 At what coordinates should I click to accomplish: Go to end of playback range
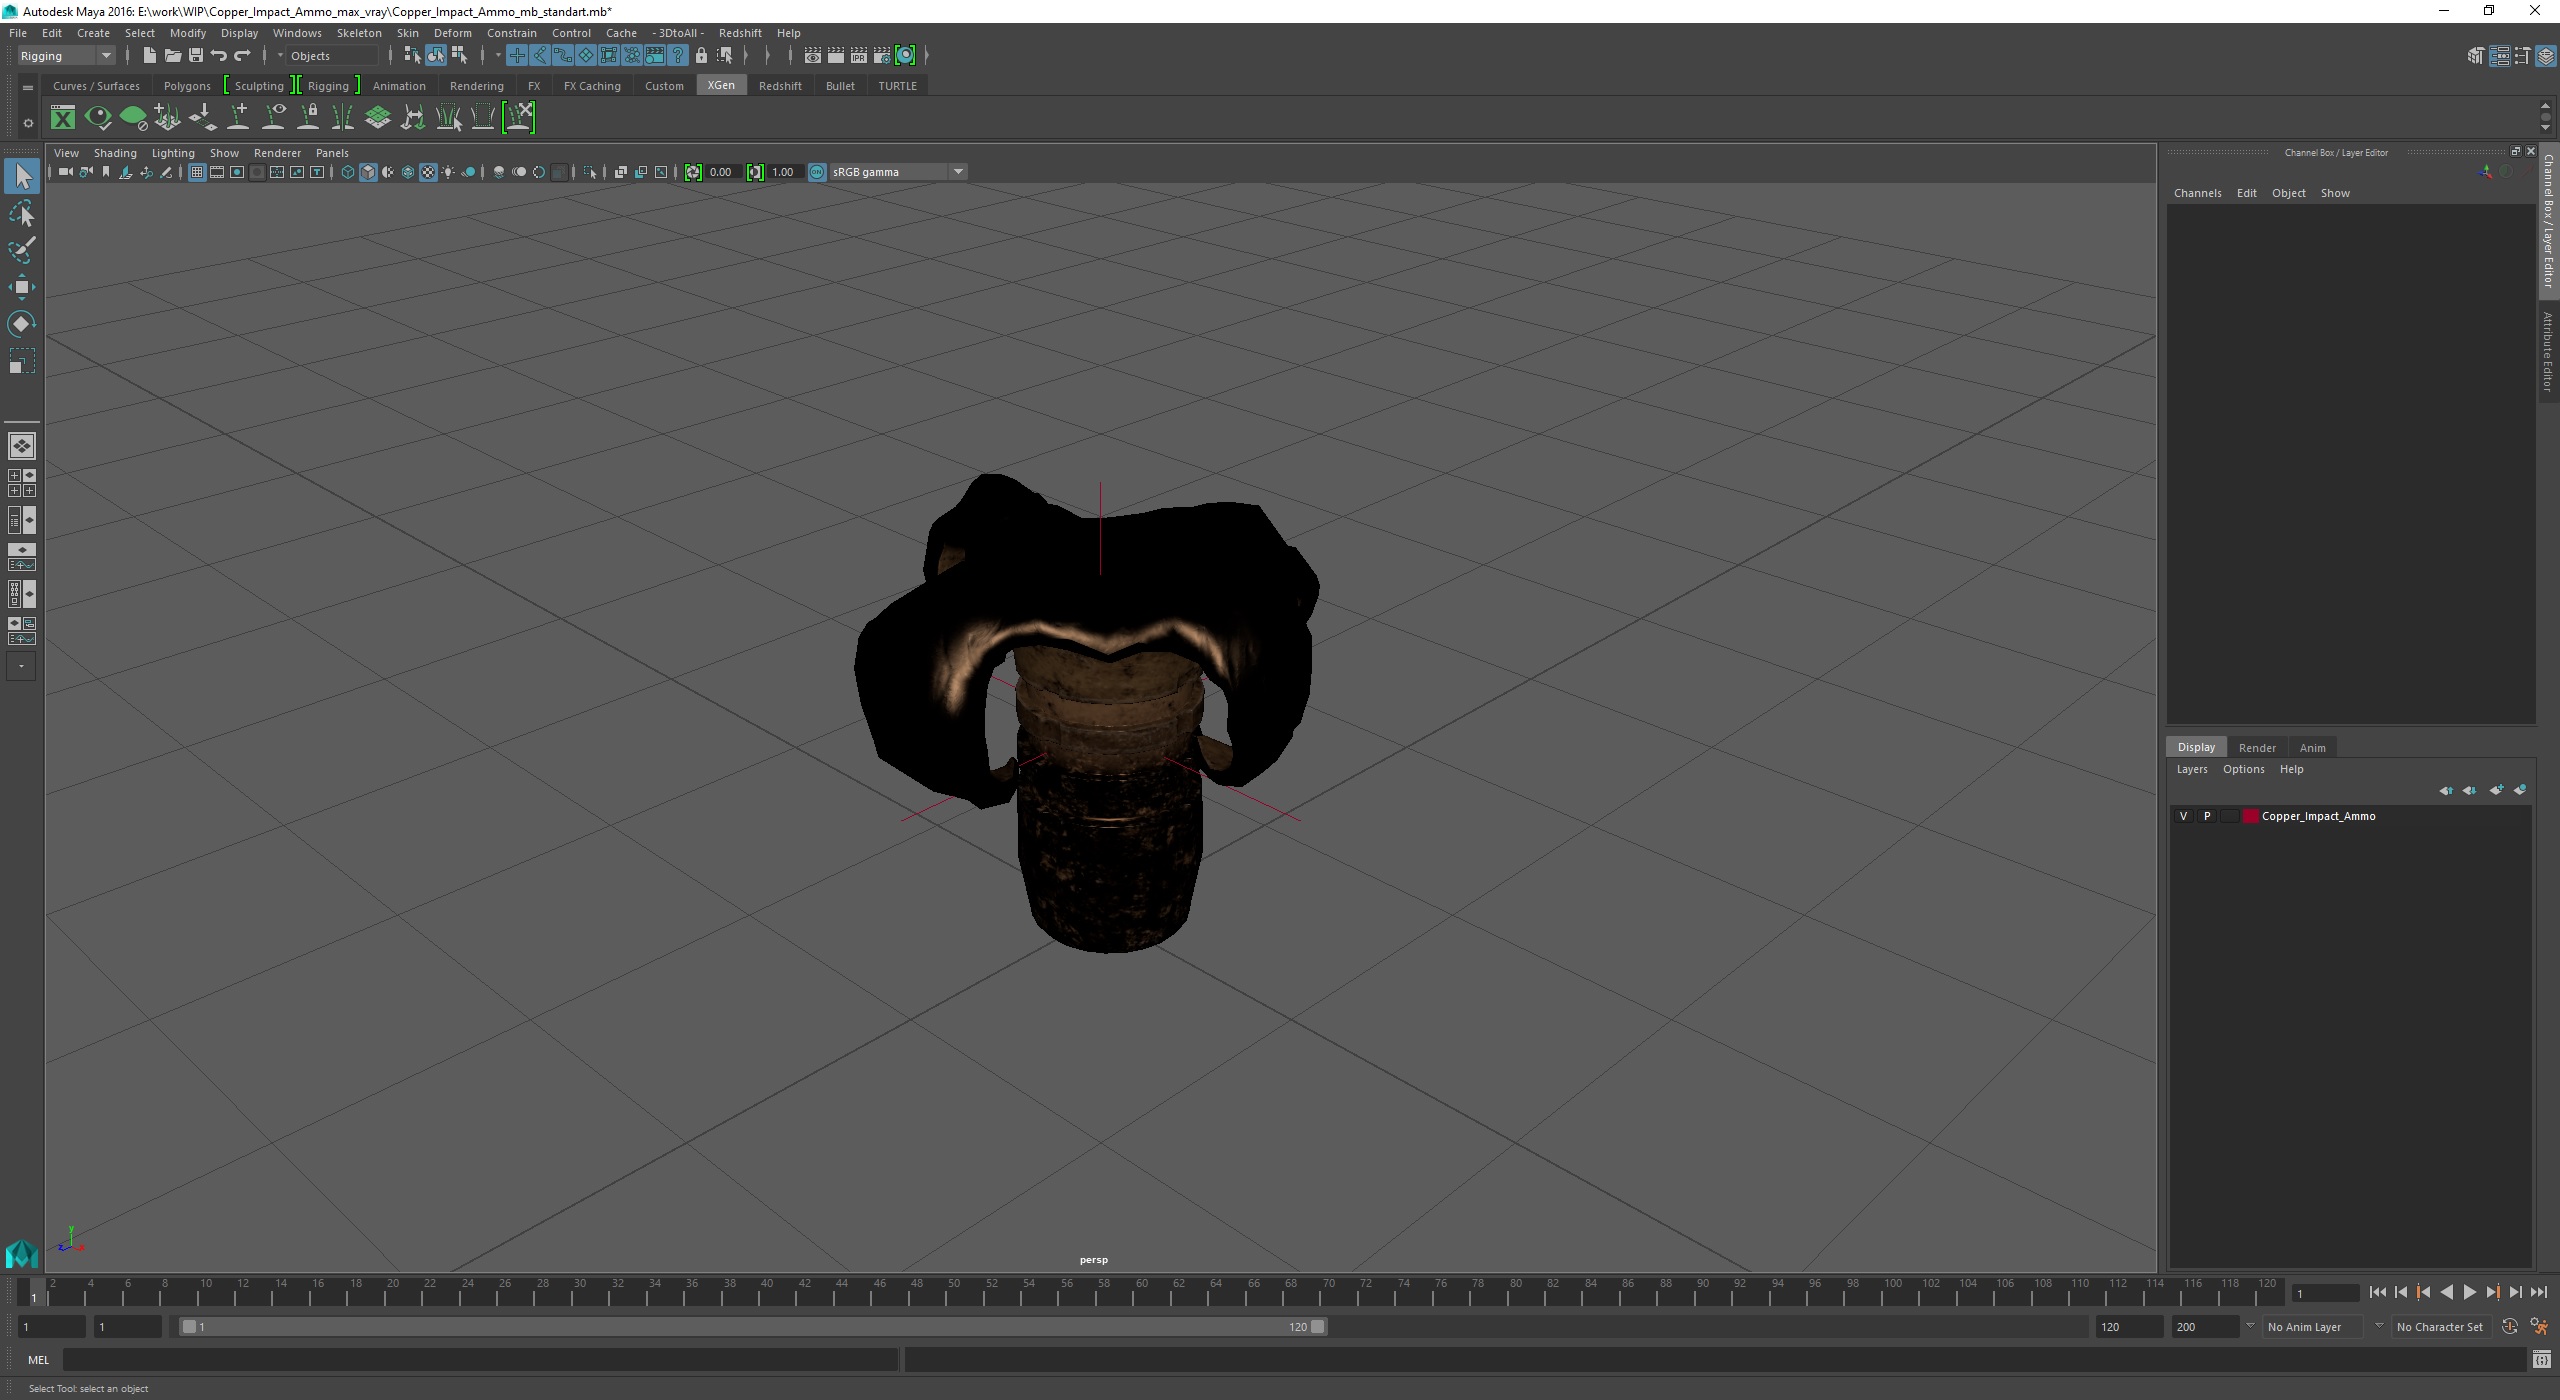[2539, 1293]
